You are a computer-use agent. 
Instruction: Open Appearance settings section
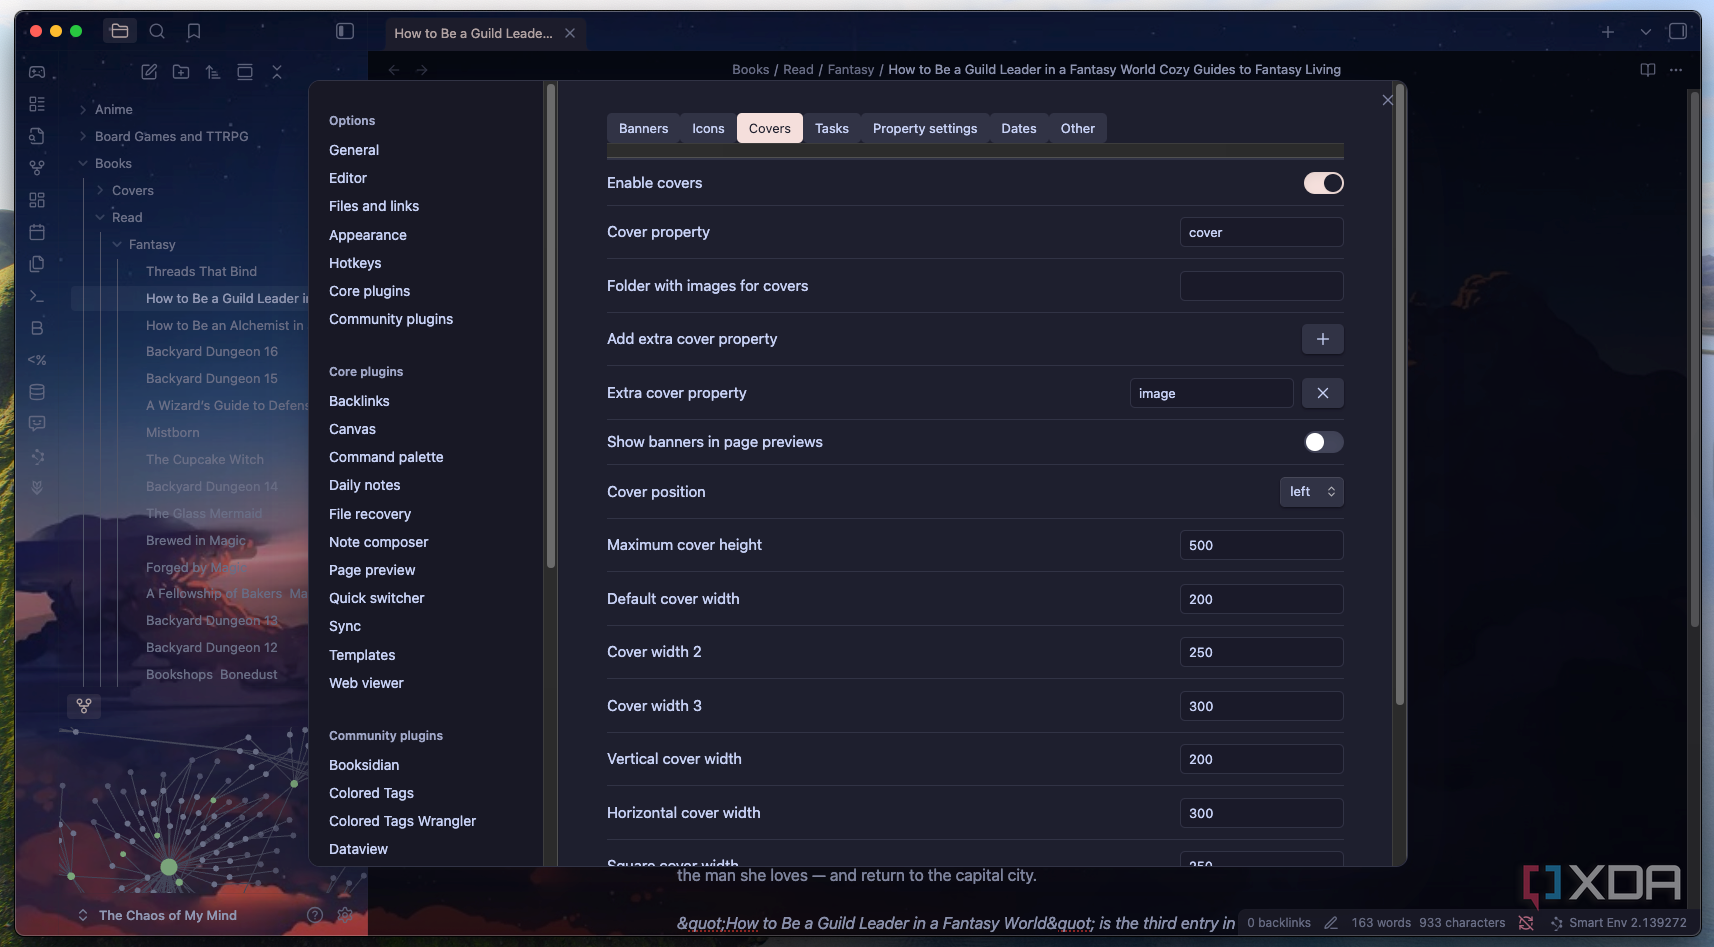click(x=368, y=235)
